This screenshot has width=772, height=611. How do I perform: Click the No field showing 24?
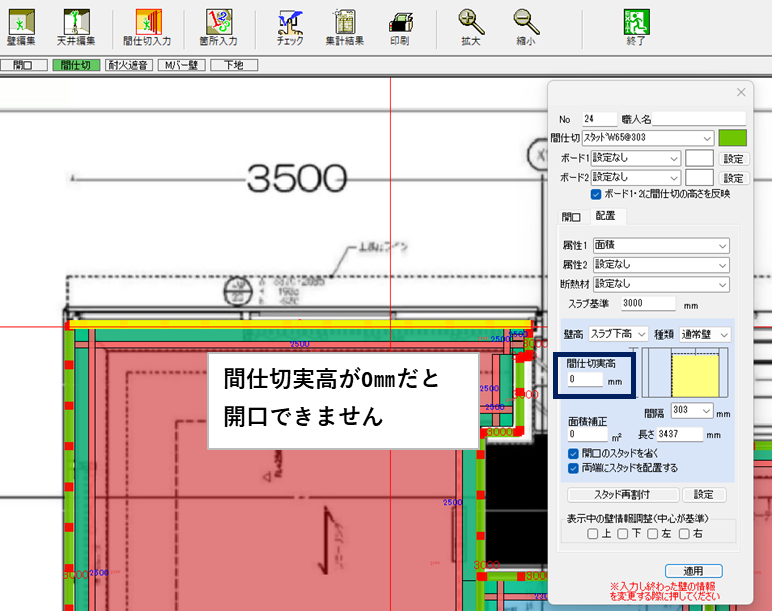(x=599, y=119)
